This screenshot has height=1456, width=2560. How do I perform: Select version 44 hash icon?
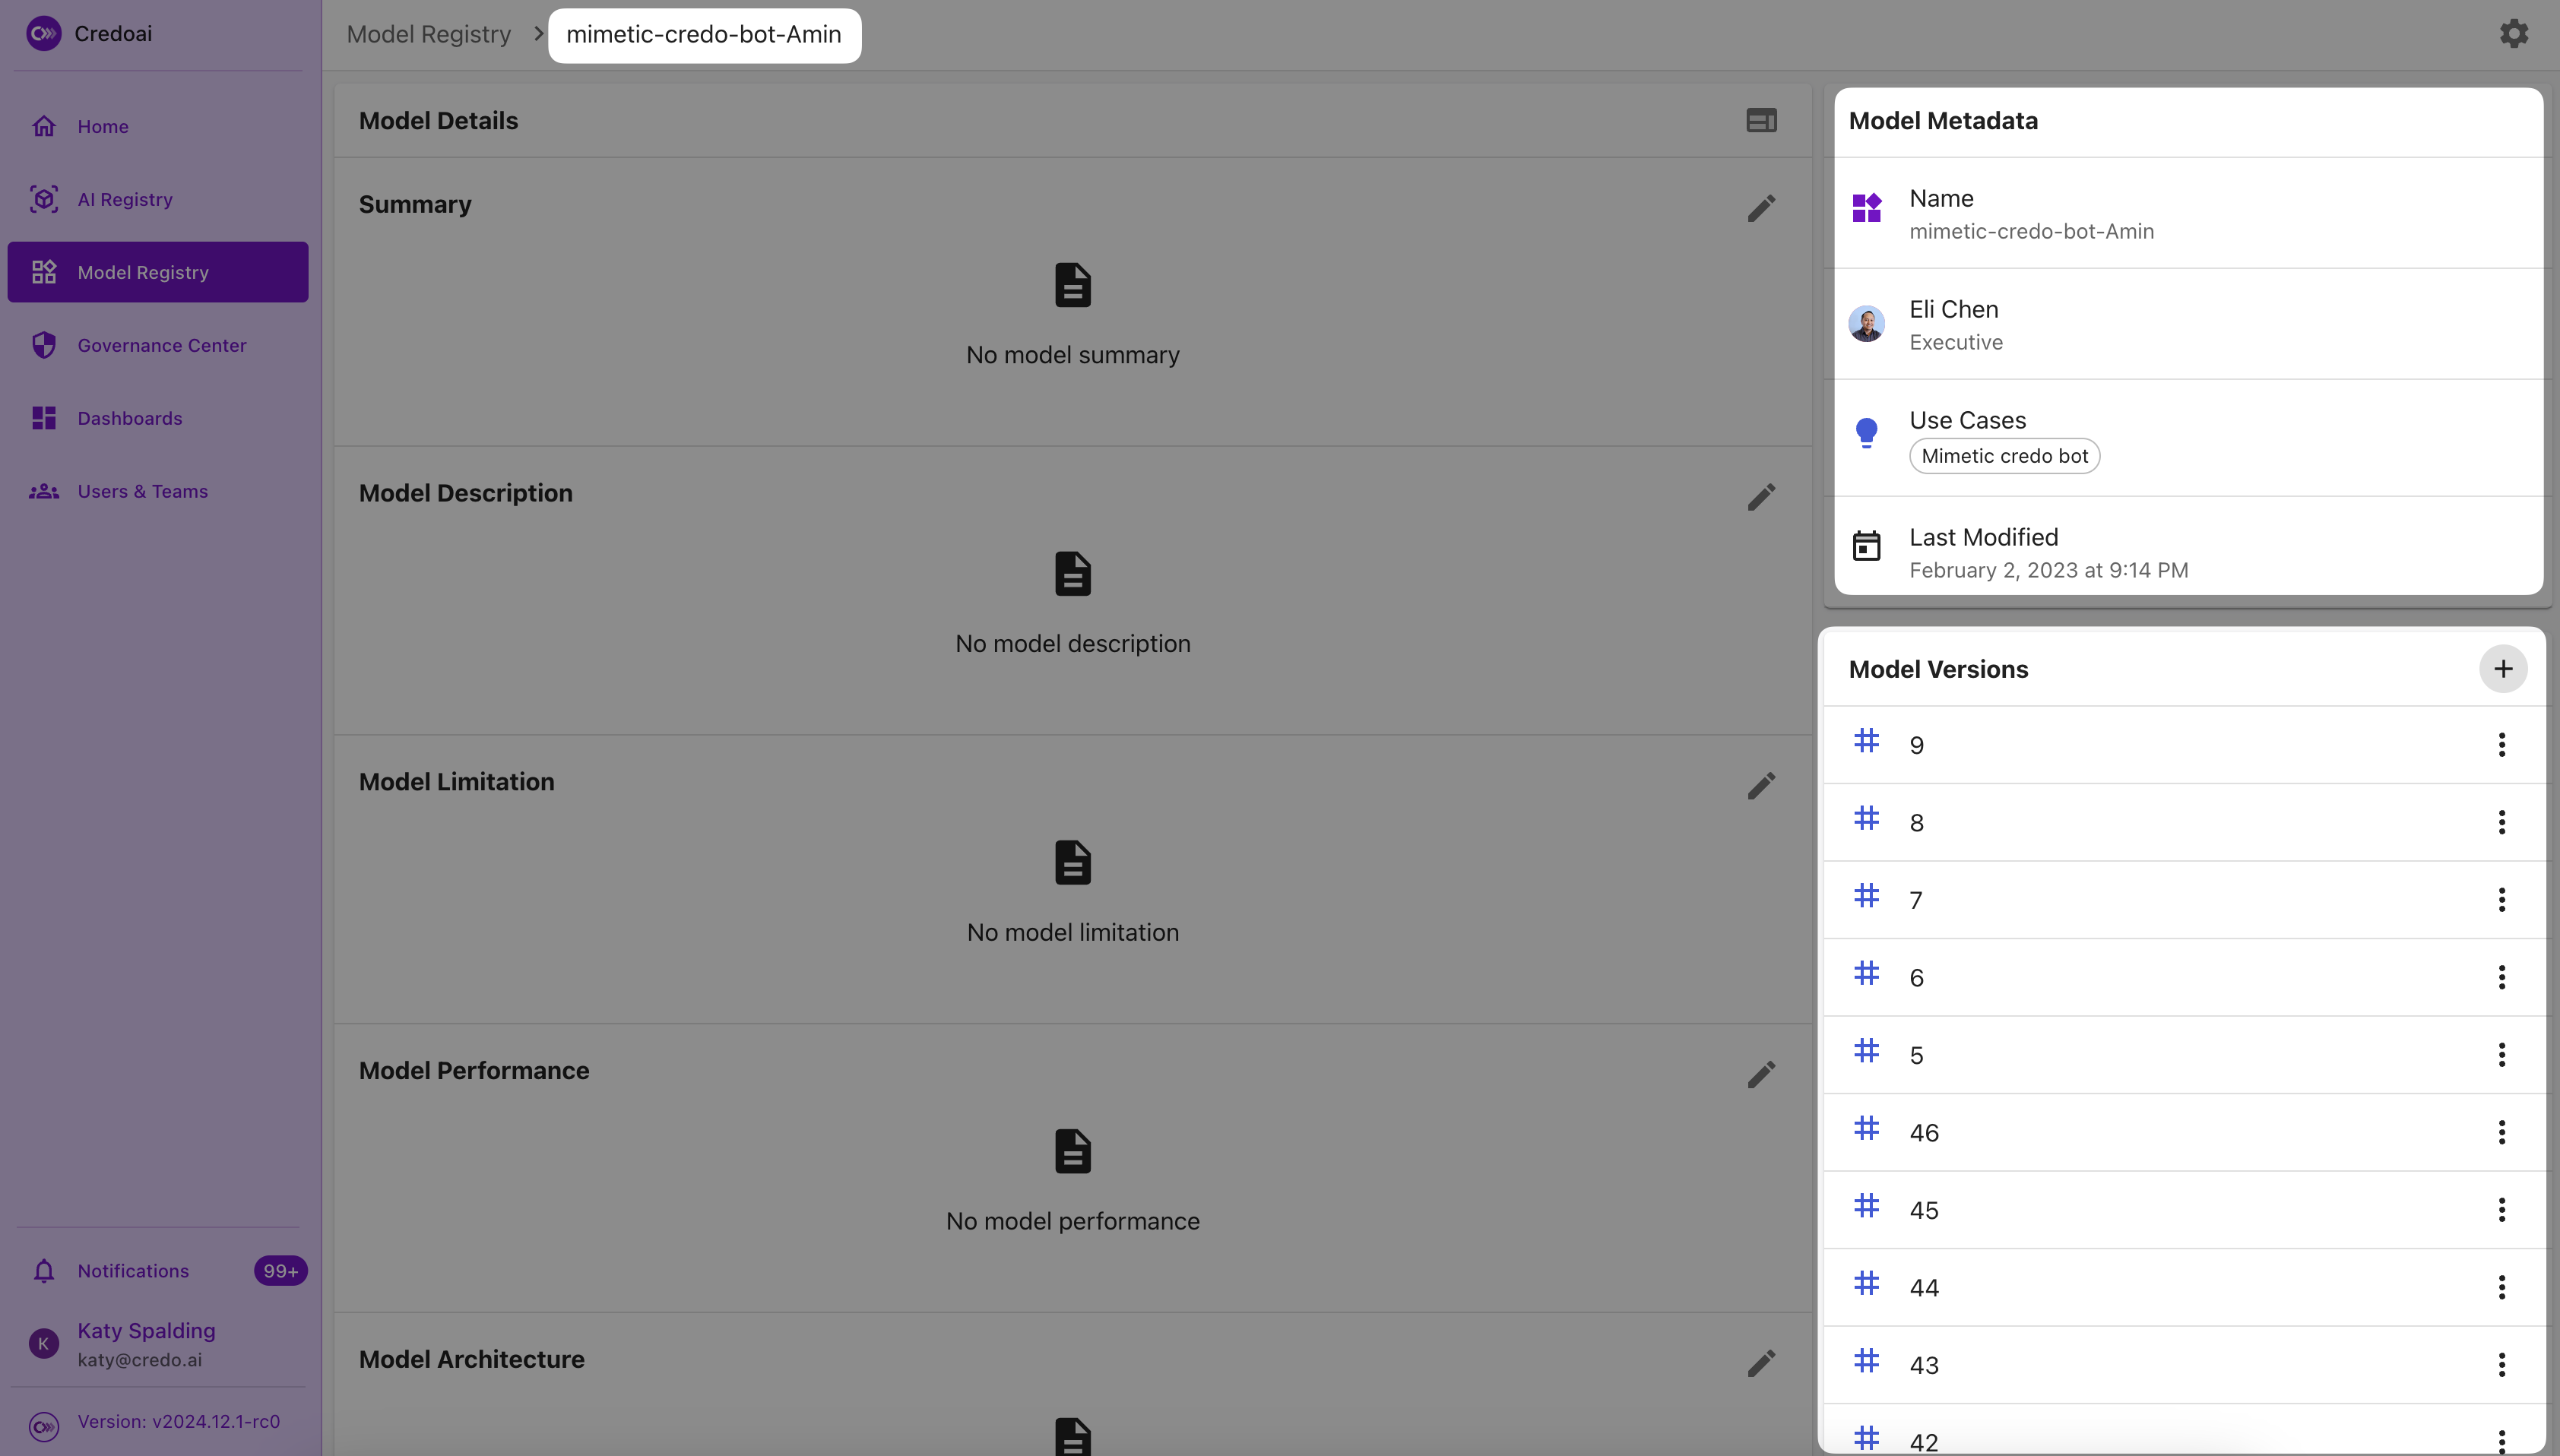(x=1866, y=1284)
